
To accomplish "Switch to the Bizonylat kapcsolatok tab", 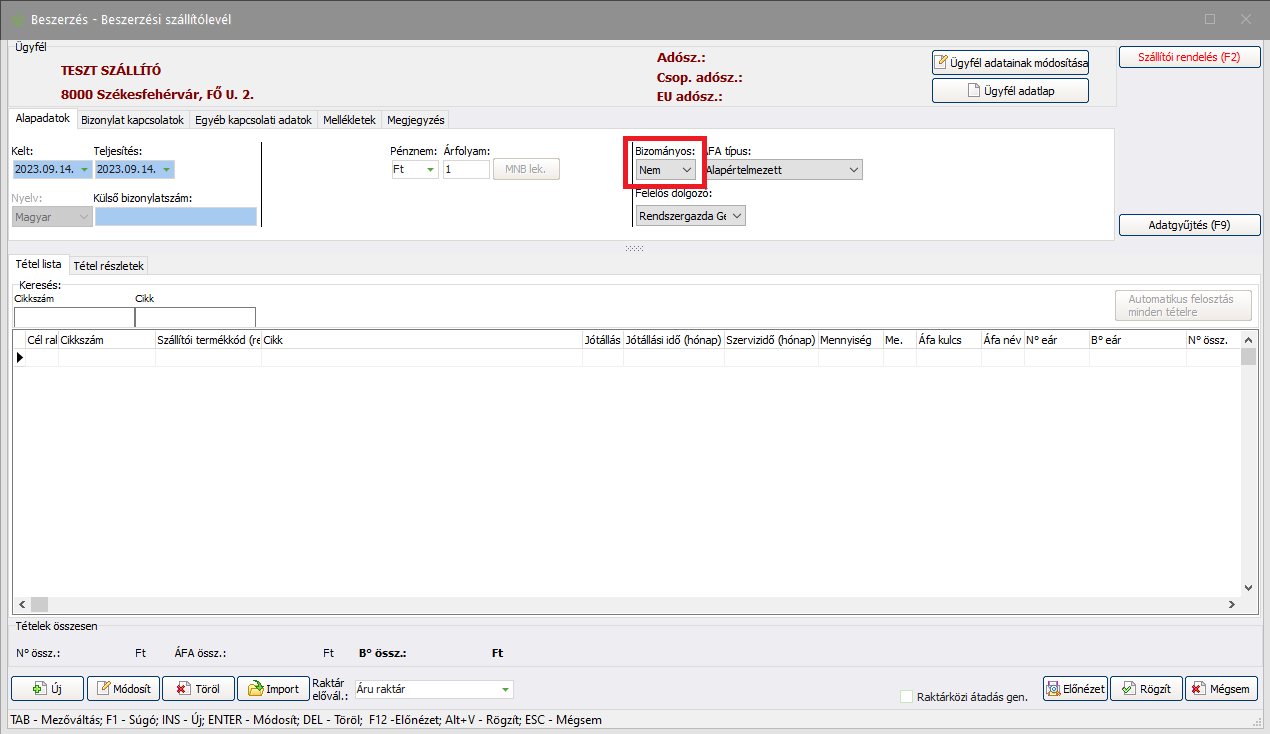I will 132,119.
